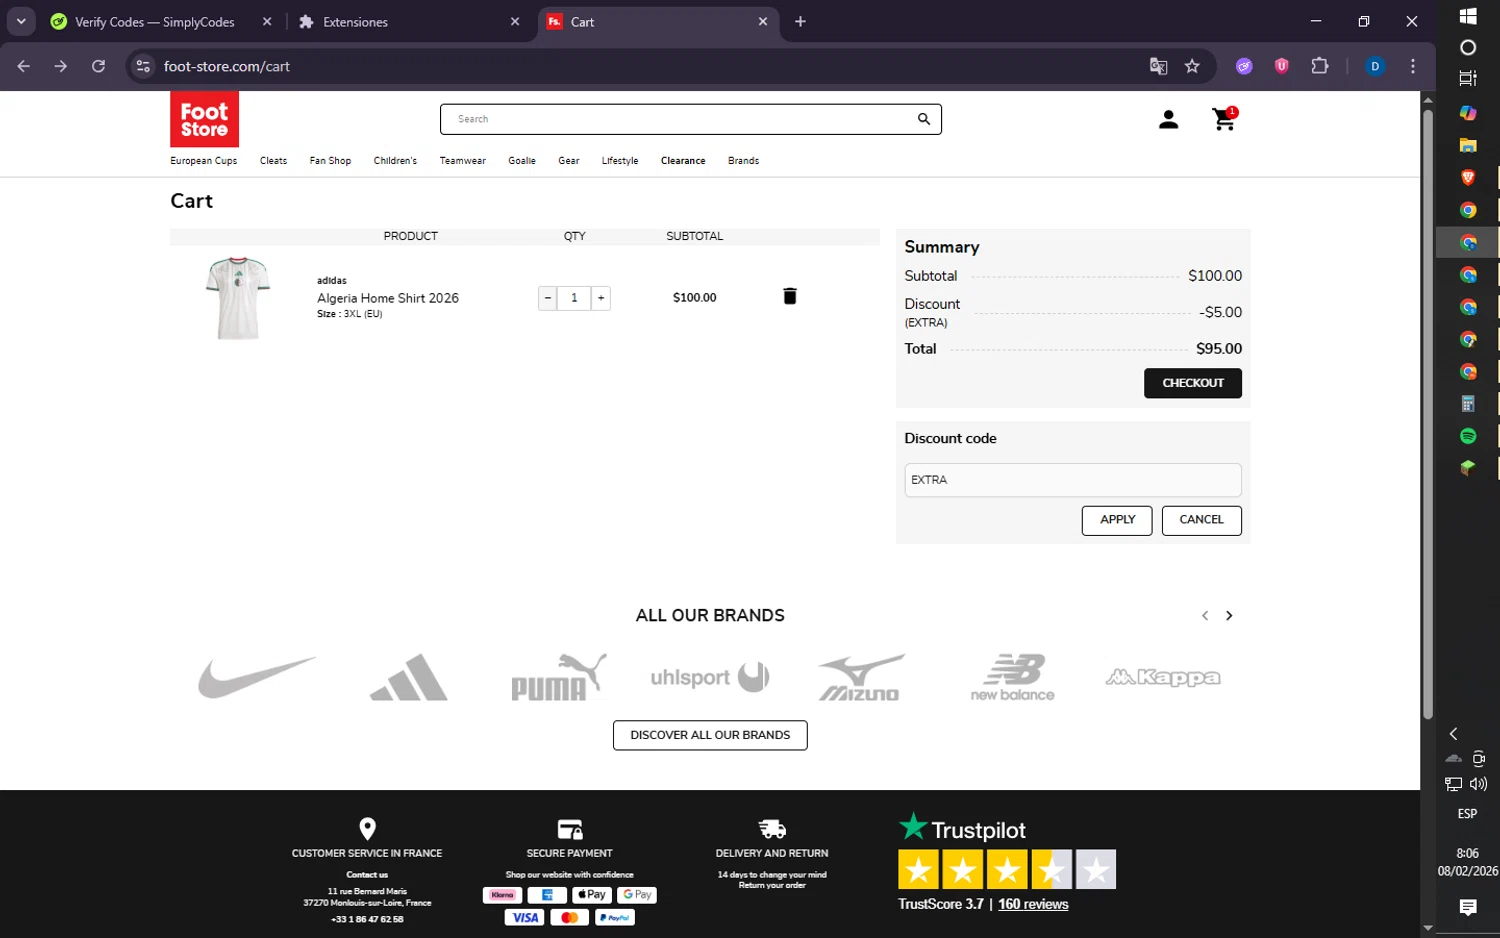This screenshot has height=938, width=1500.
Task: Open Algeria Home Shirt 2026 product link
Action: 388,298
